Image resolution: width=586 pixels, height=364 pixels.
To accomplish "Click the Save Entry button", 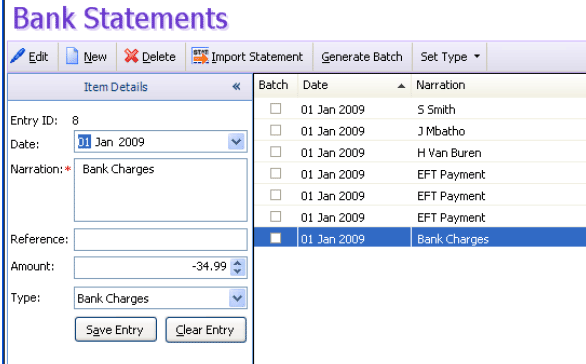I will (x=116, y=330).
